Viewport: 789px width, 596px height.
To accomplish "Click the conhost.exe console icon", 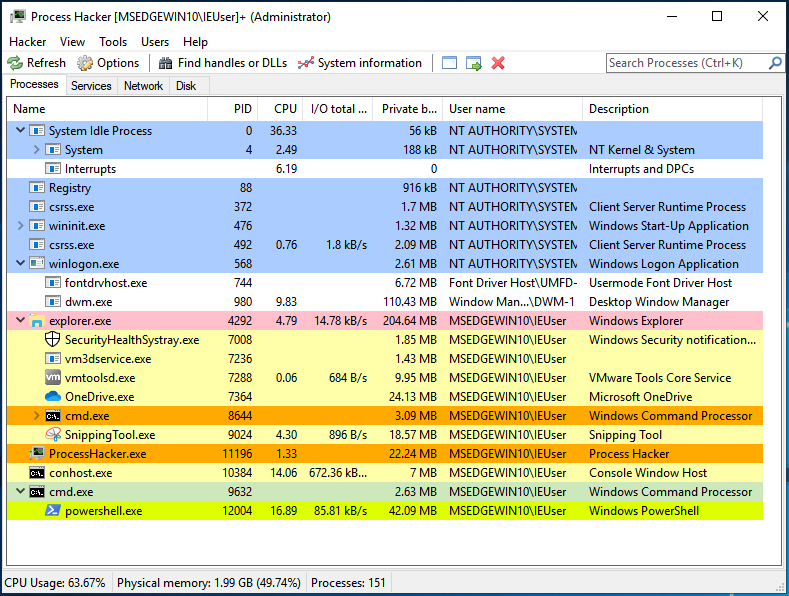I will [x=37, y=473].
